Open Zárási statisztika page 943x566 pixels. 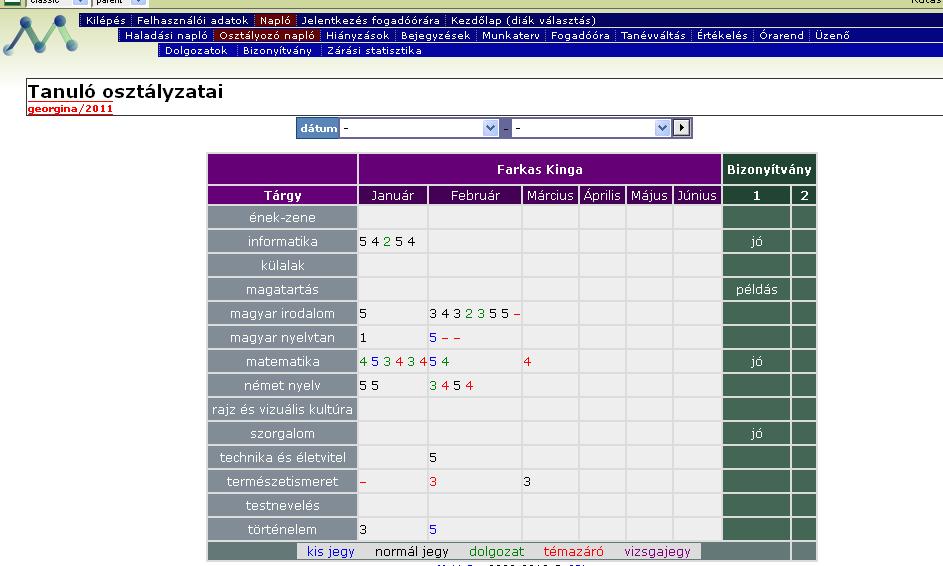pyautogui.click(x=374, y=51)
